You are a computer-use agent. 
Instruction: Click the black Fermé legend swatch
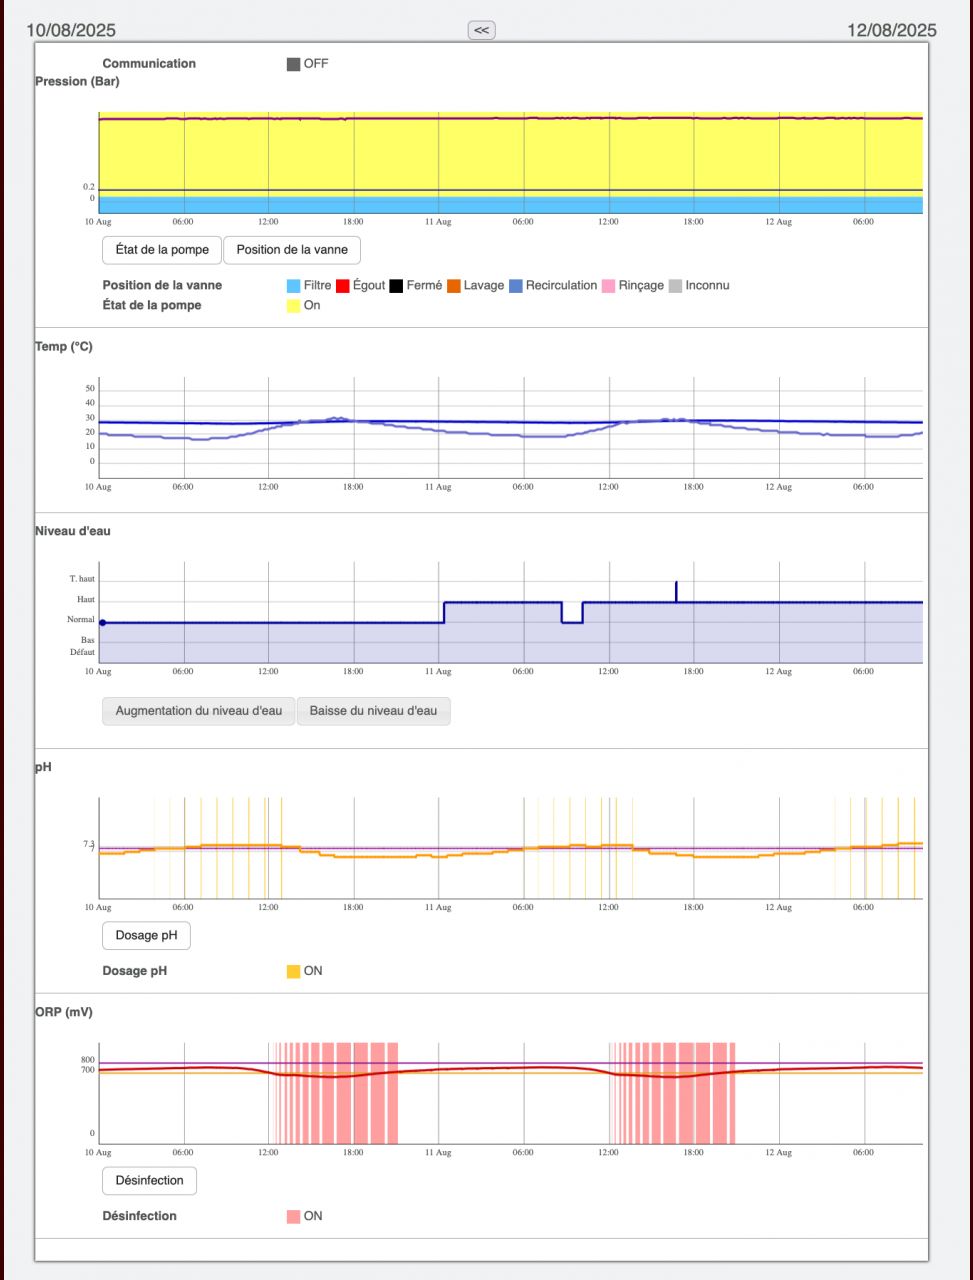pos(396,286)
